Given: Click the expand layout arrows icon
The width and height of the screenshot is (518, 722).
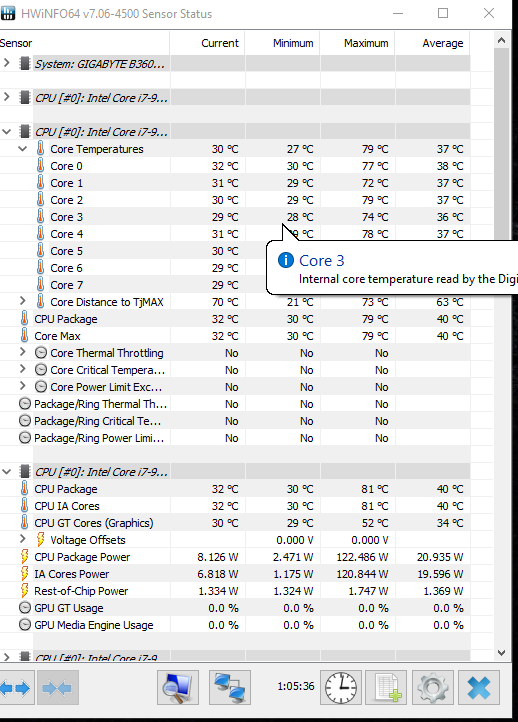Looking at the screenshot, I should 16,688.
